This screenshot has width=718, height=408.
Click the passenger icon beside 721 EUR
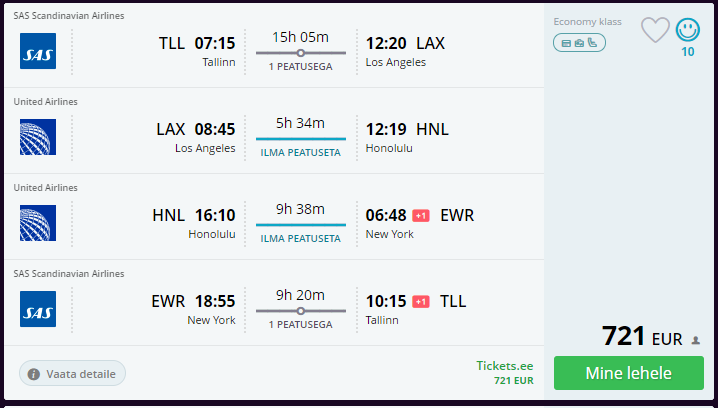(696, 340)
